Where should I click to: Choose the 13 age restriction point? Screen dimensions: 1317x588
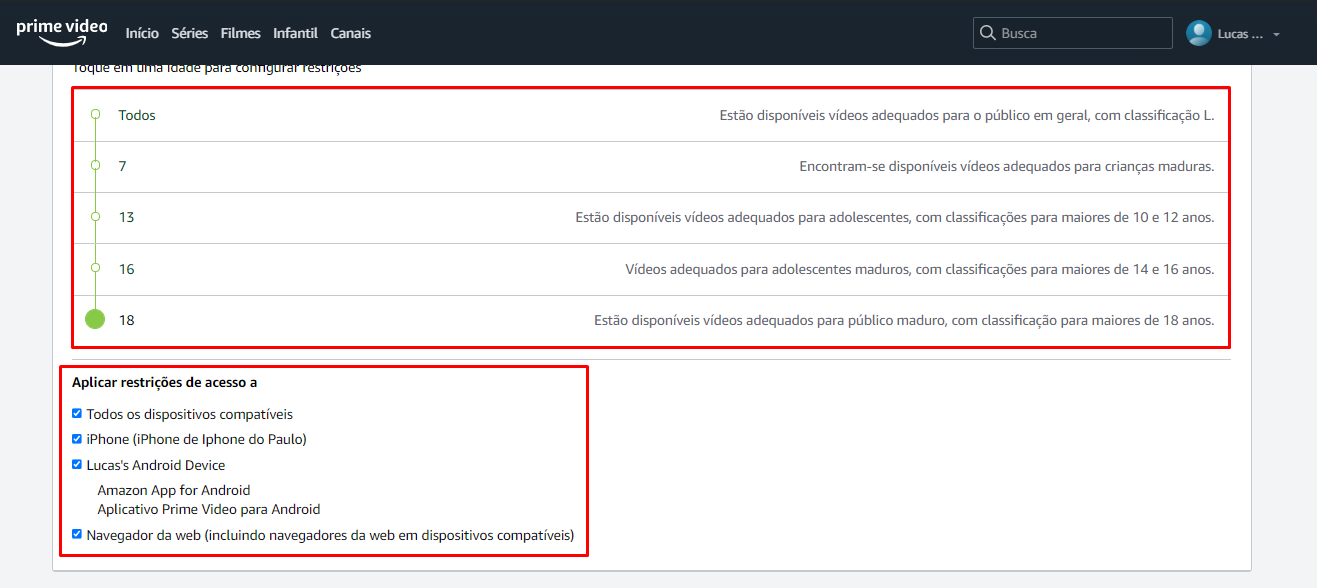95,217
